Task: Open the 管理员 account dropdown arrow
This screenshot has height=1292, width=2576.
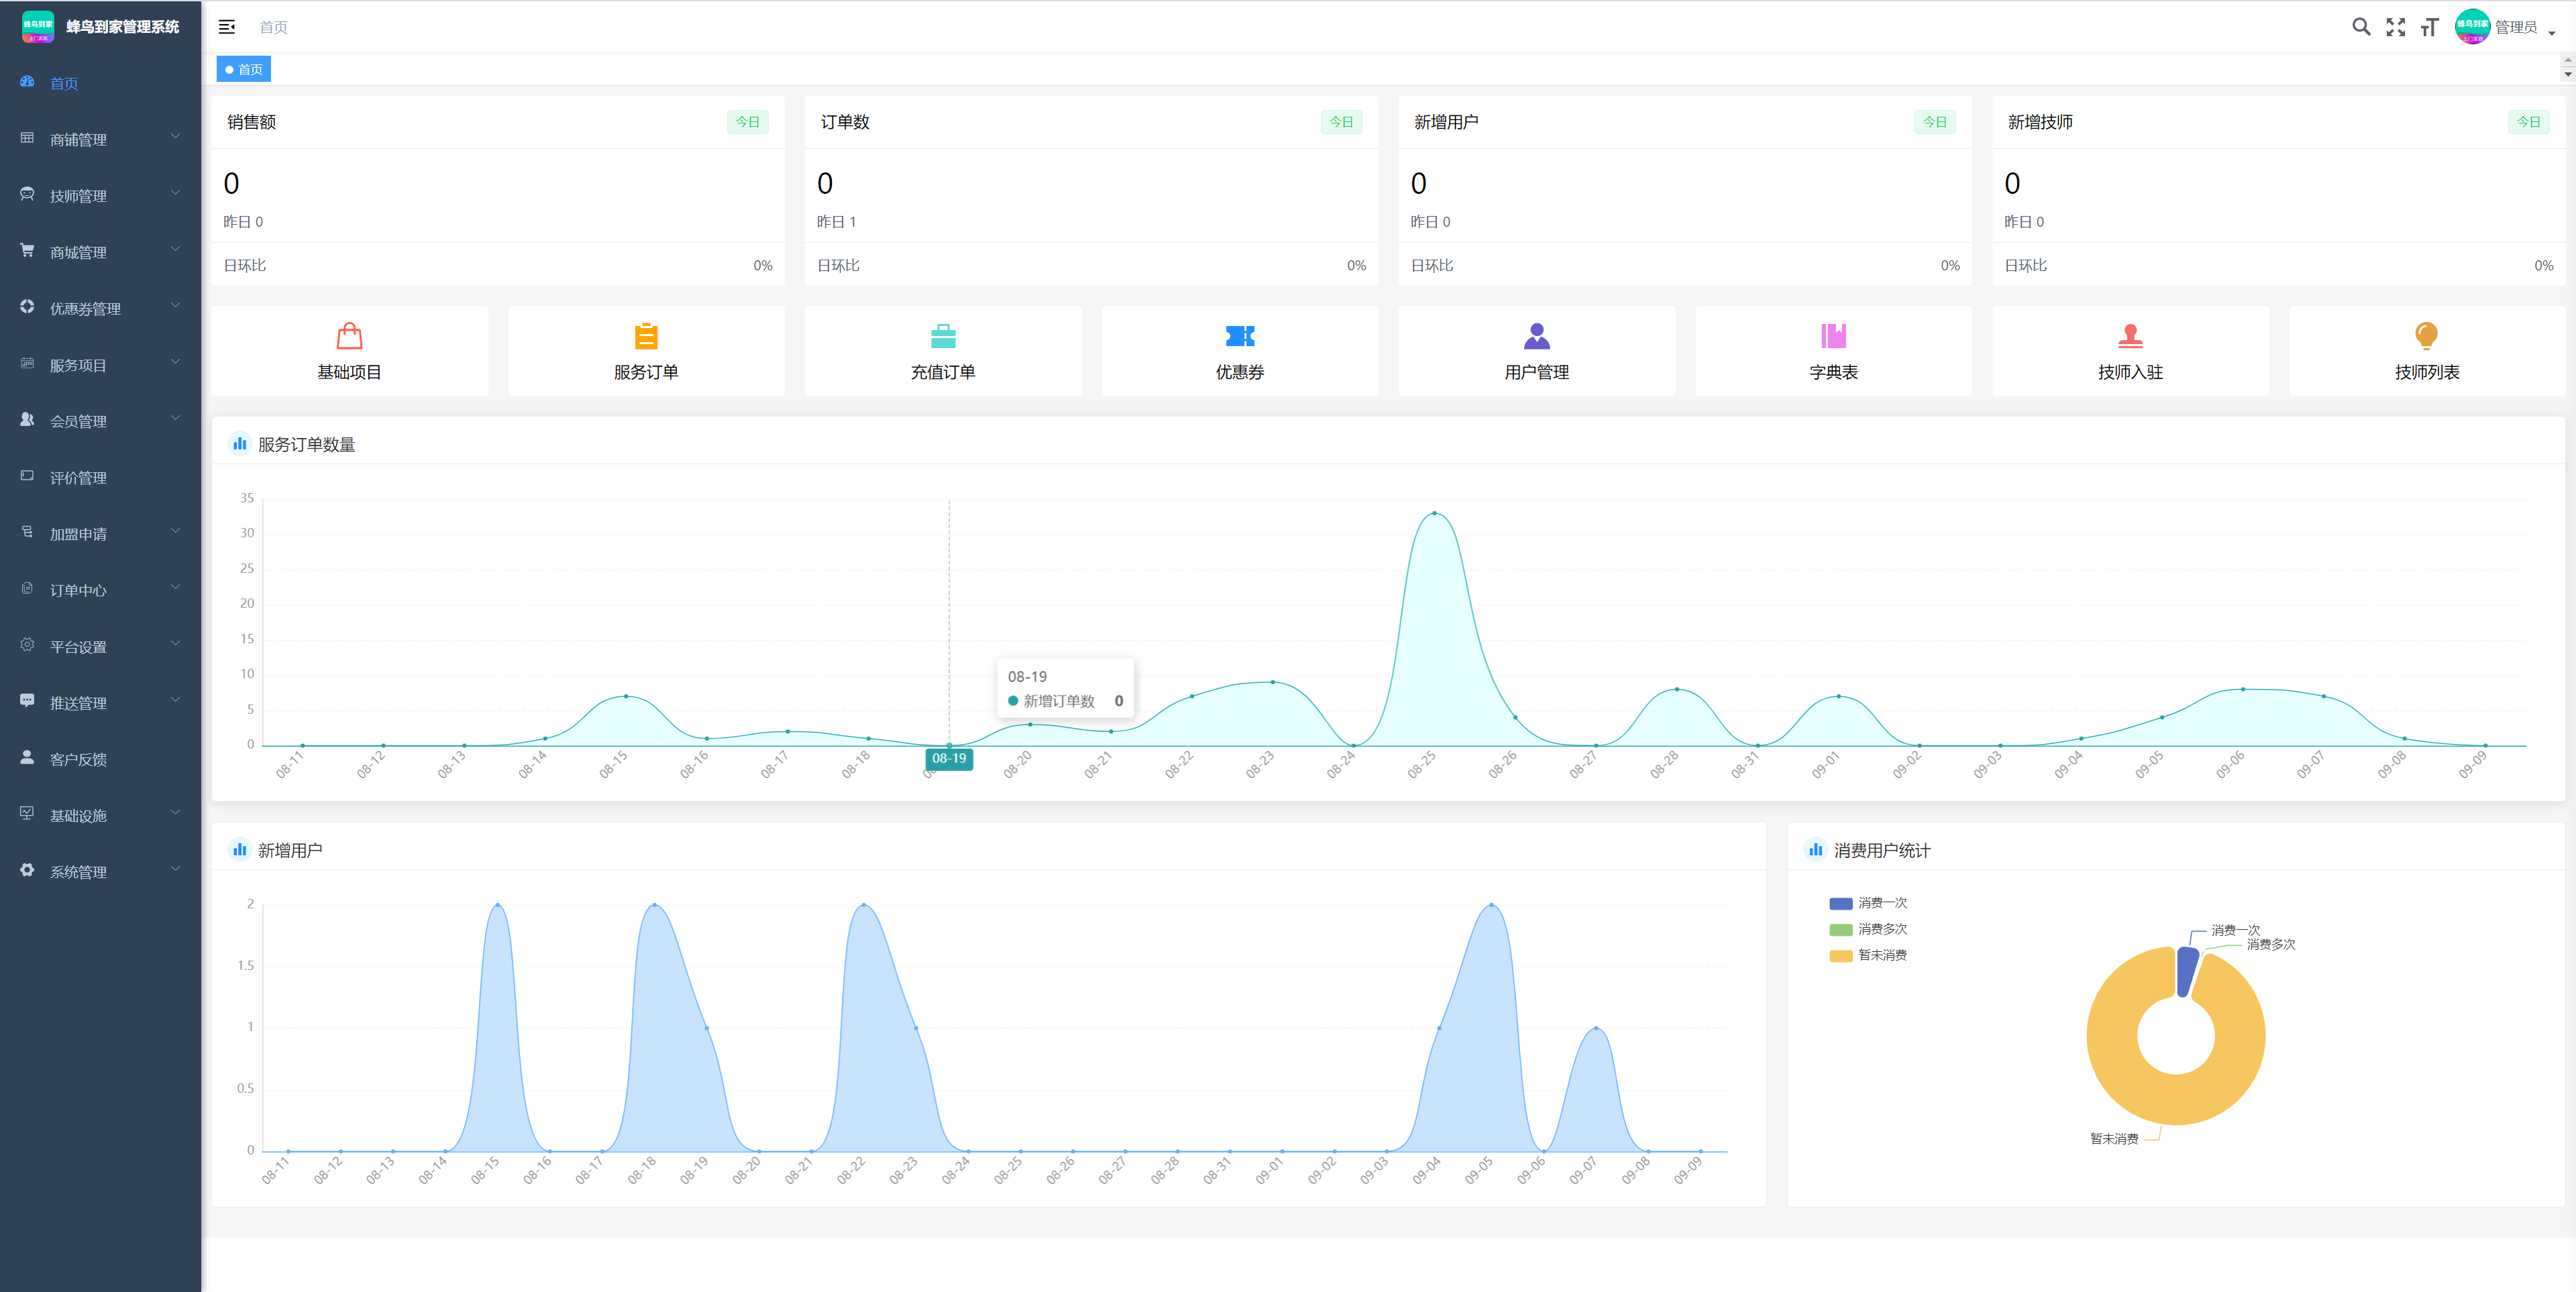Action: click(2552, 33)
